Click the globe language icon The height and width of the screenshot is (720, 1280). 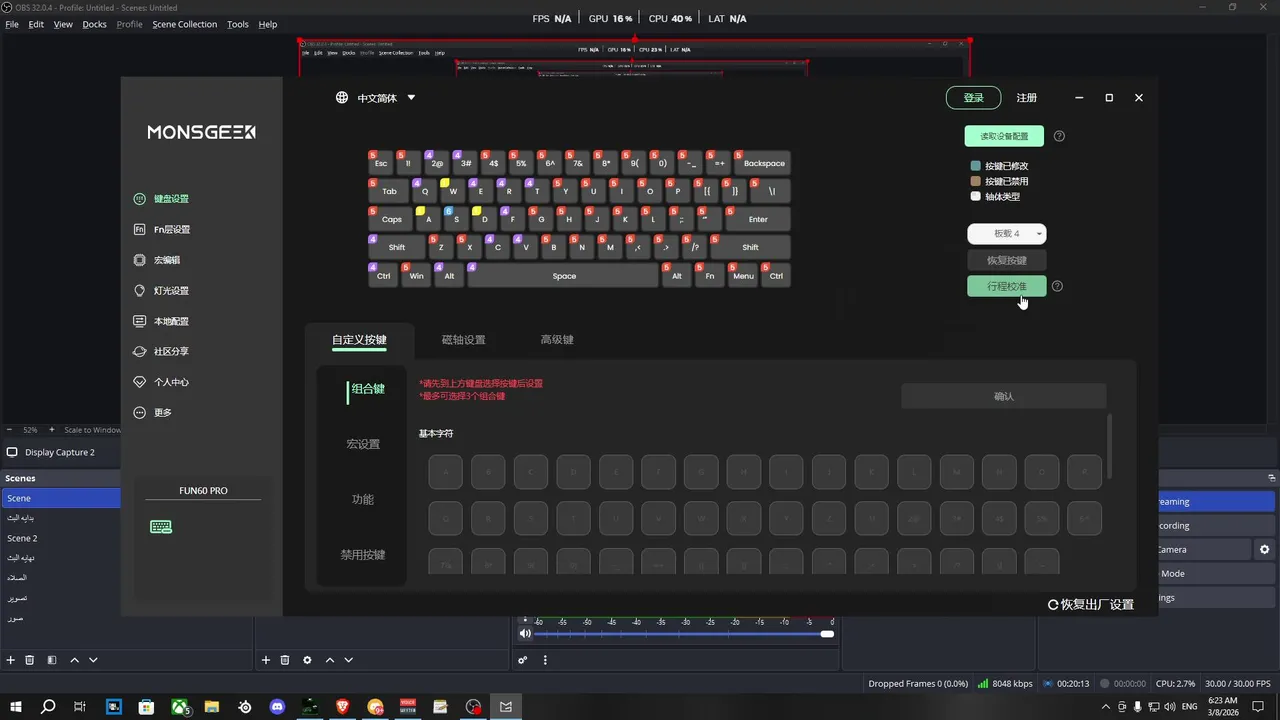click(342, 98)
